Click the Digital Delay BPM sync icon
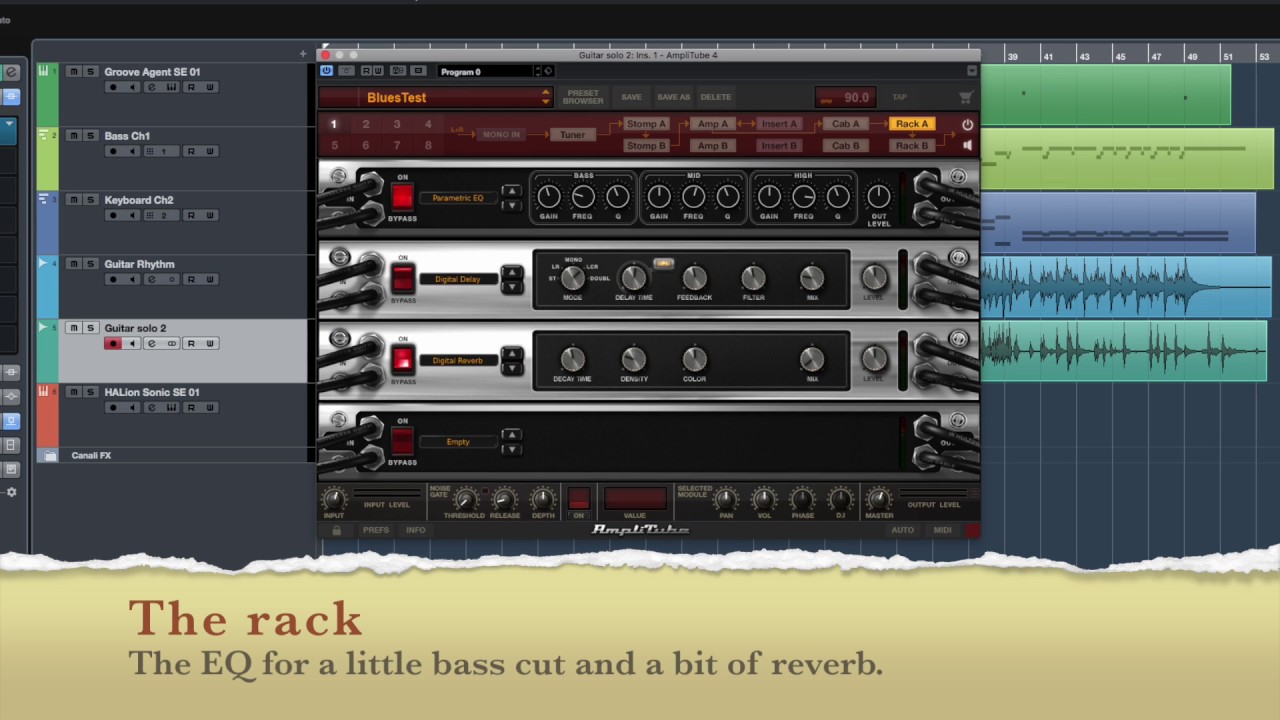 663,264
